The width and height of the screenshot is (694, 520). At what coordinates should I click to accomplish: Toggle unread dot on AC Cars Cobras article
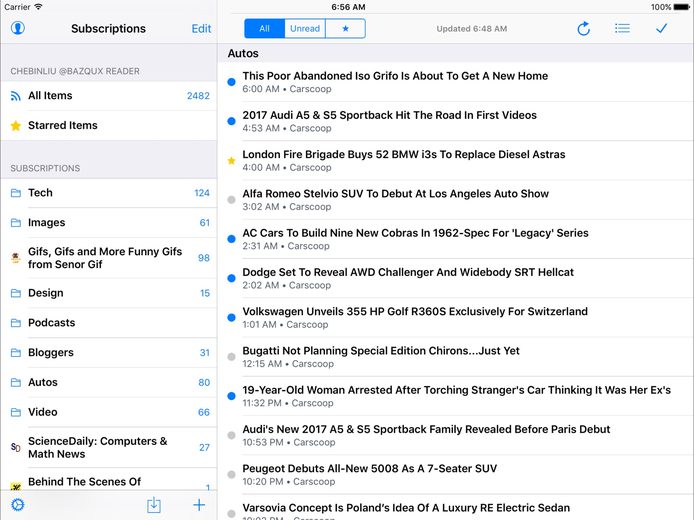coord(231,239)
